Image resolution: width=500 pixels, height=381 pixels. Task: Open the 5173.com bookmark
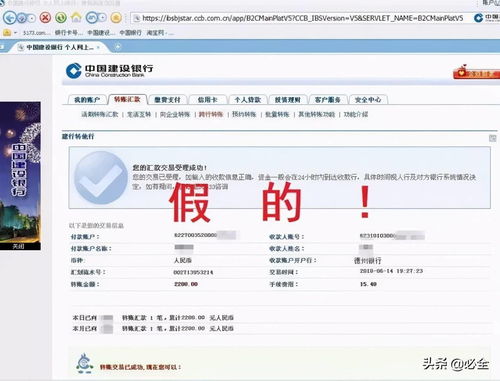[36, 33]
